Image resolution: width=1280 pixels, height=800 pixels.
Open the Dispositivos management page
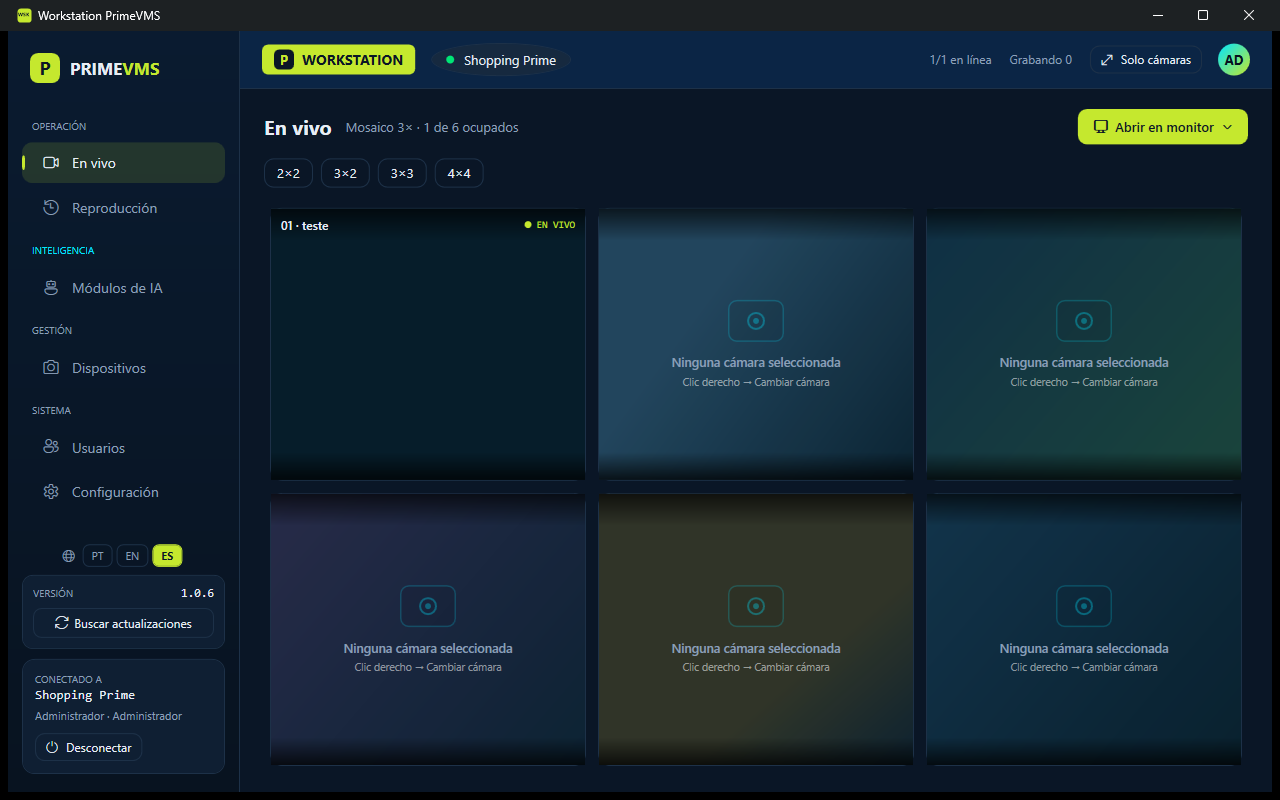tap(123, 368)
